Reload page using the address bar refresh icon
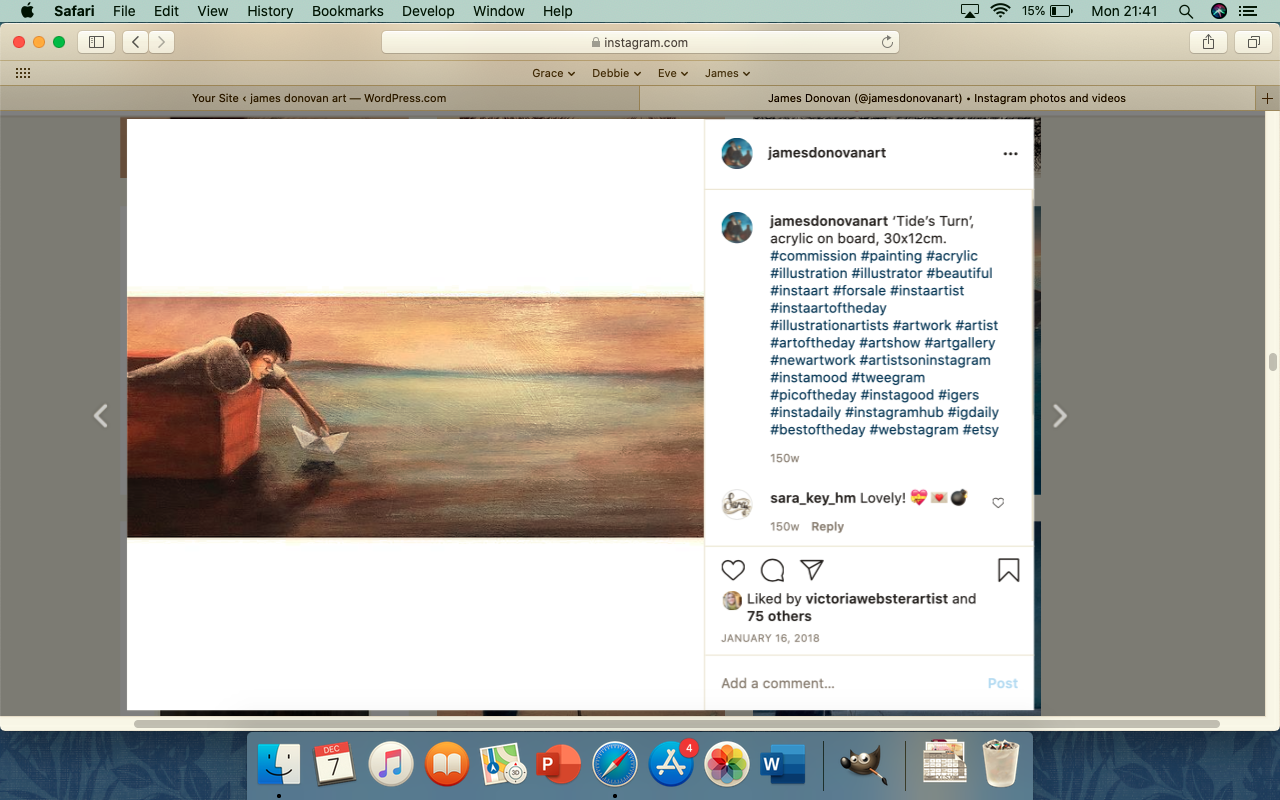This screenshot has height=800, width=1280. tap(886, 42)
